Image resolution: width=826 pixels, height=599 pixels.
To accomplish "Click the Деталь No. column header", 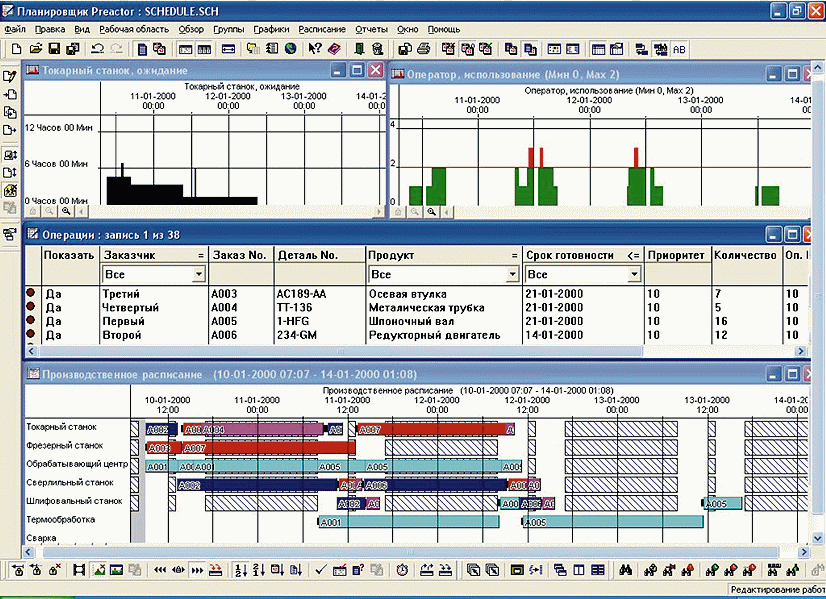I will pyautogui.click(x=309, y=255).
